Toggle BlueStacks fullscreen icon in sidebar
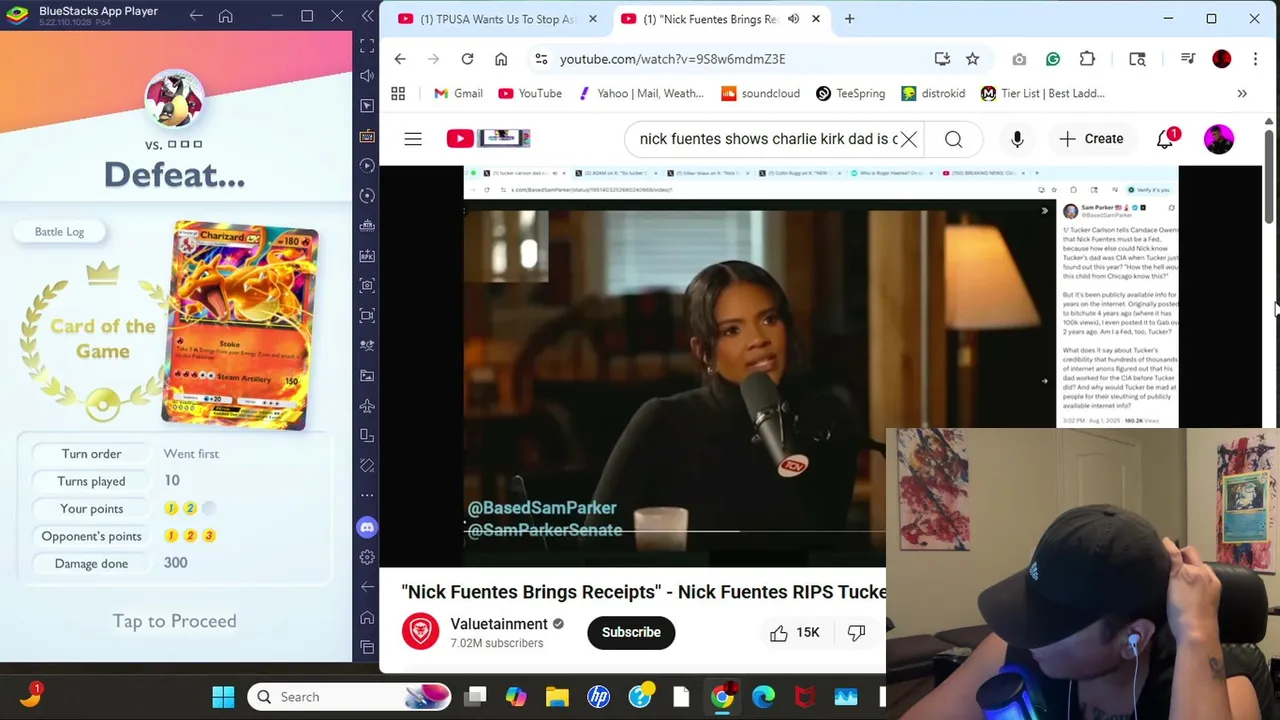Viewport: 1280px width, 720px height. [367, 46]
